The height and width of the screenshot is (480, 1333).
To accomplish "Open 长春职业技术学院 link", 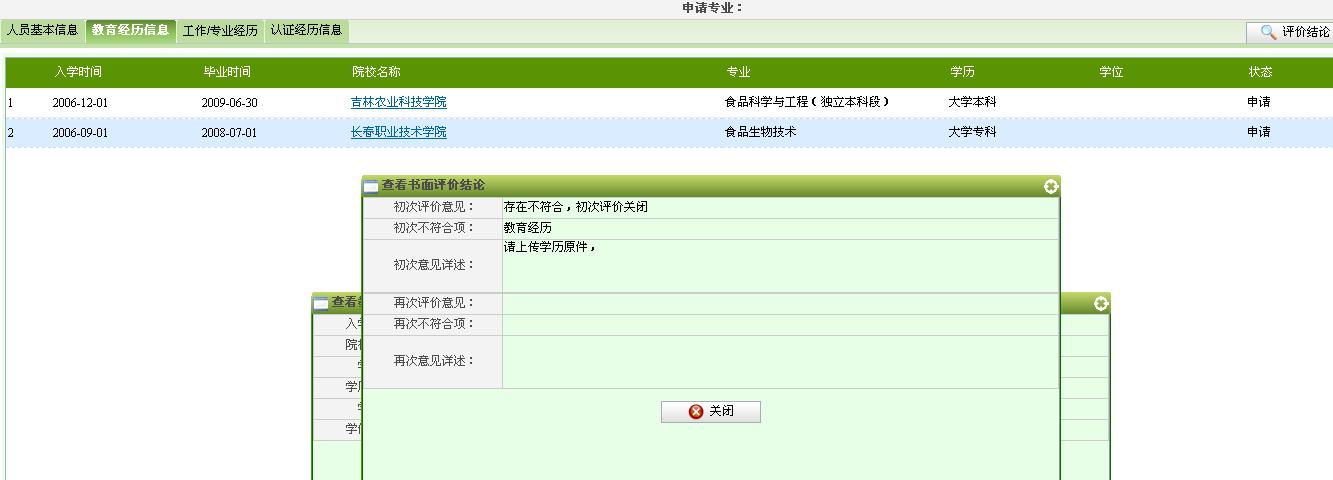I will pyautogui.click(x=399, y=132).
